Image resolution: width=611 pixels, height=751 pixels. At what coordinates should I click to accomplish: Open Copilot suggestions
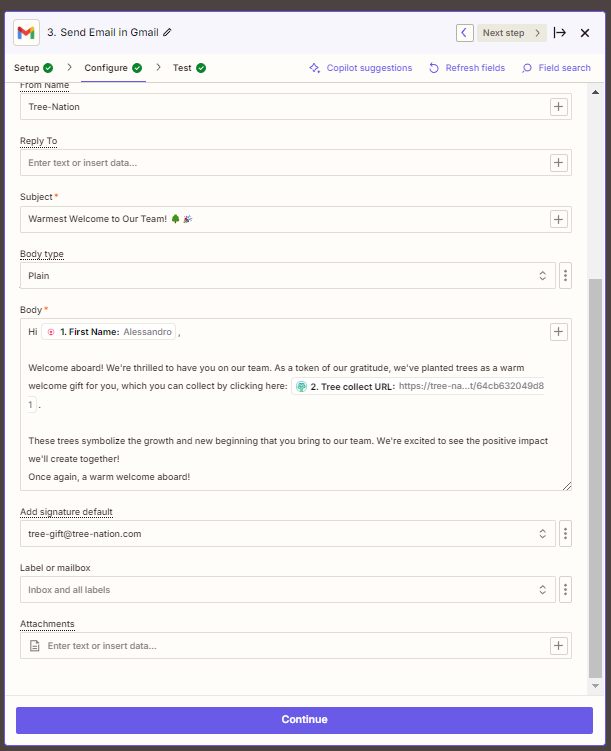coord(361,68)
